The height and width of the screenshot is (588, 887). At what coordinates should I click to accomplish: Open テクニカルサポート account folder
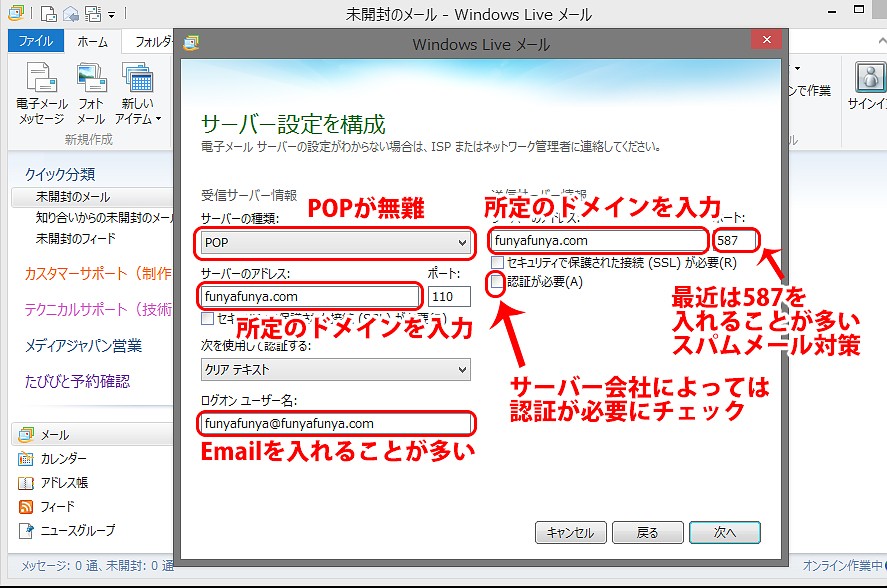pos(98,310)
